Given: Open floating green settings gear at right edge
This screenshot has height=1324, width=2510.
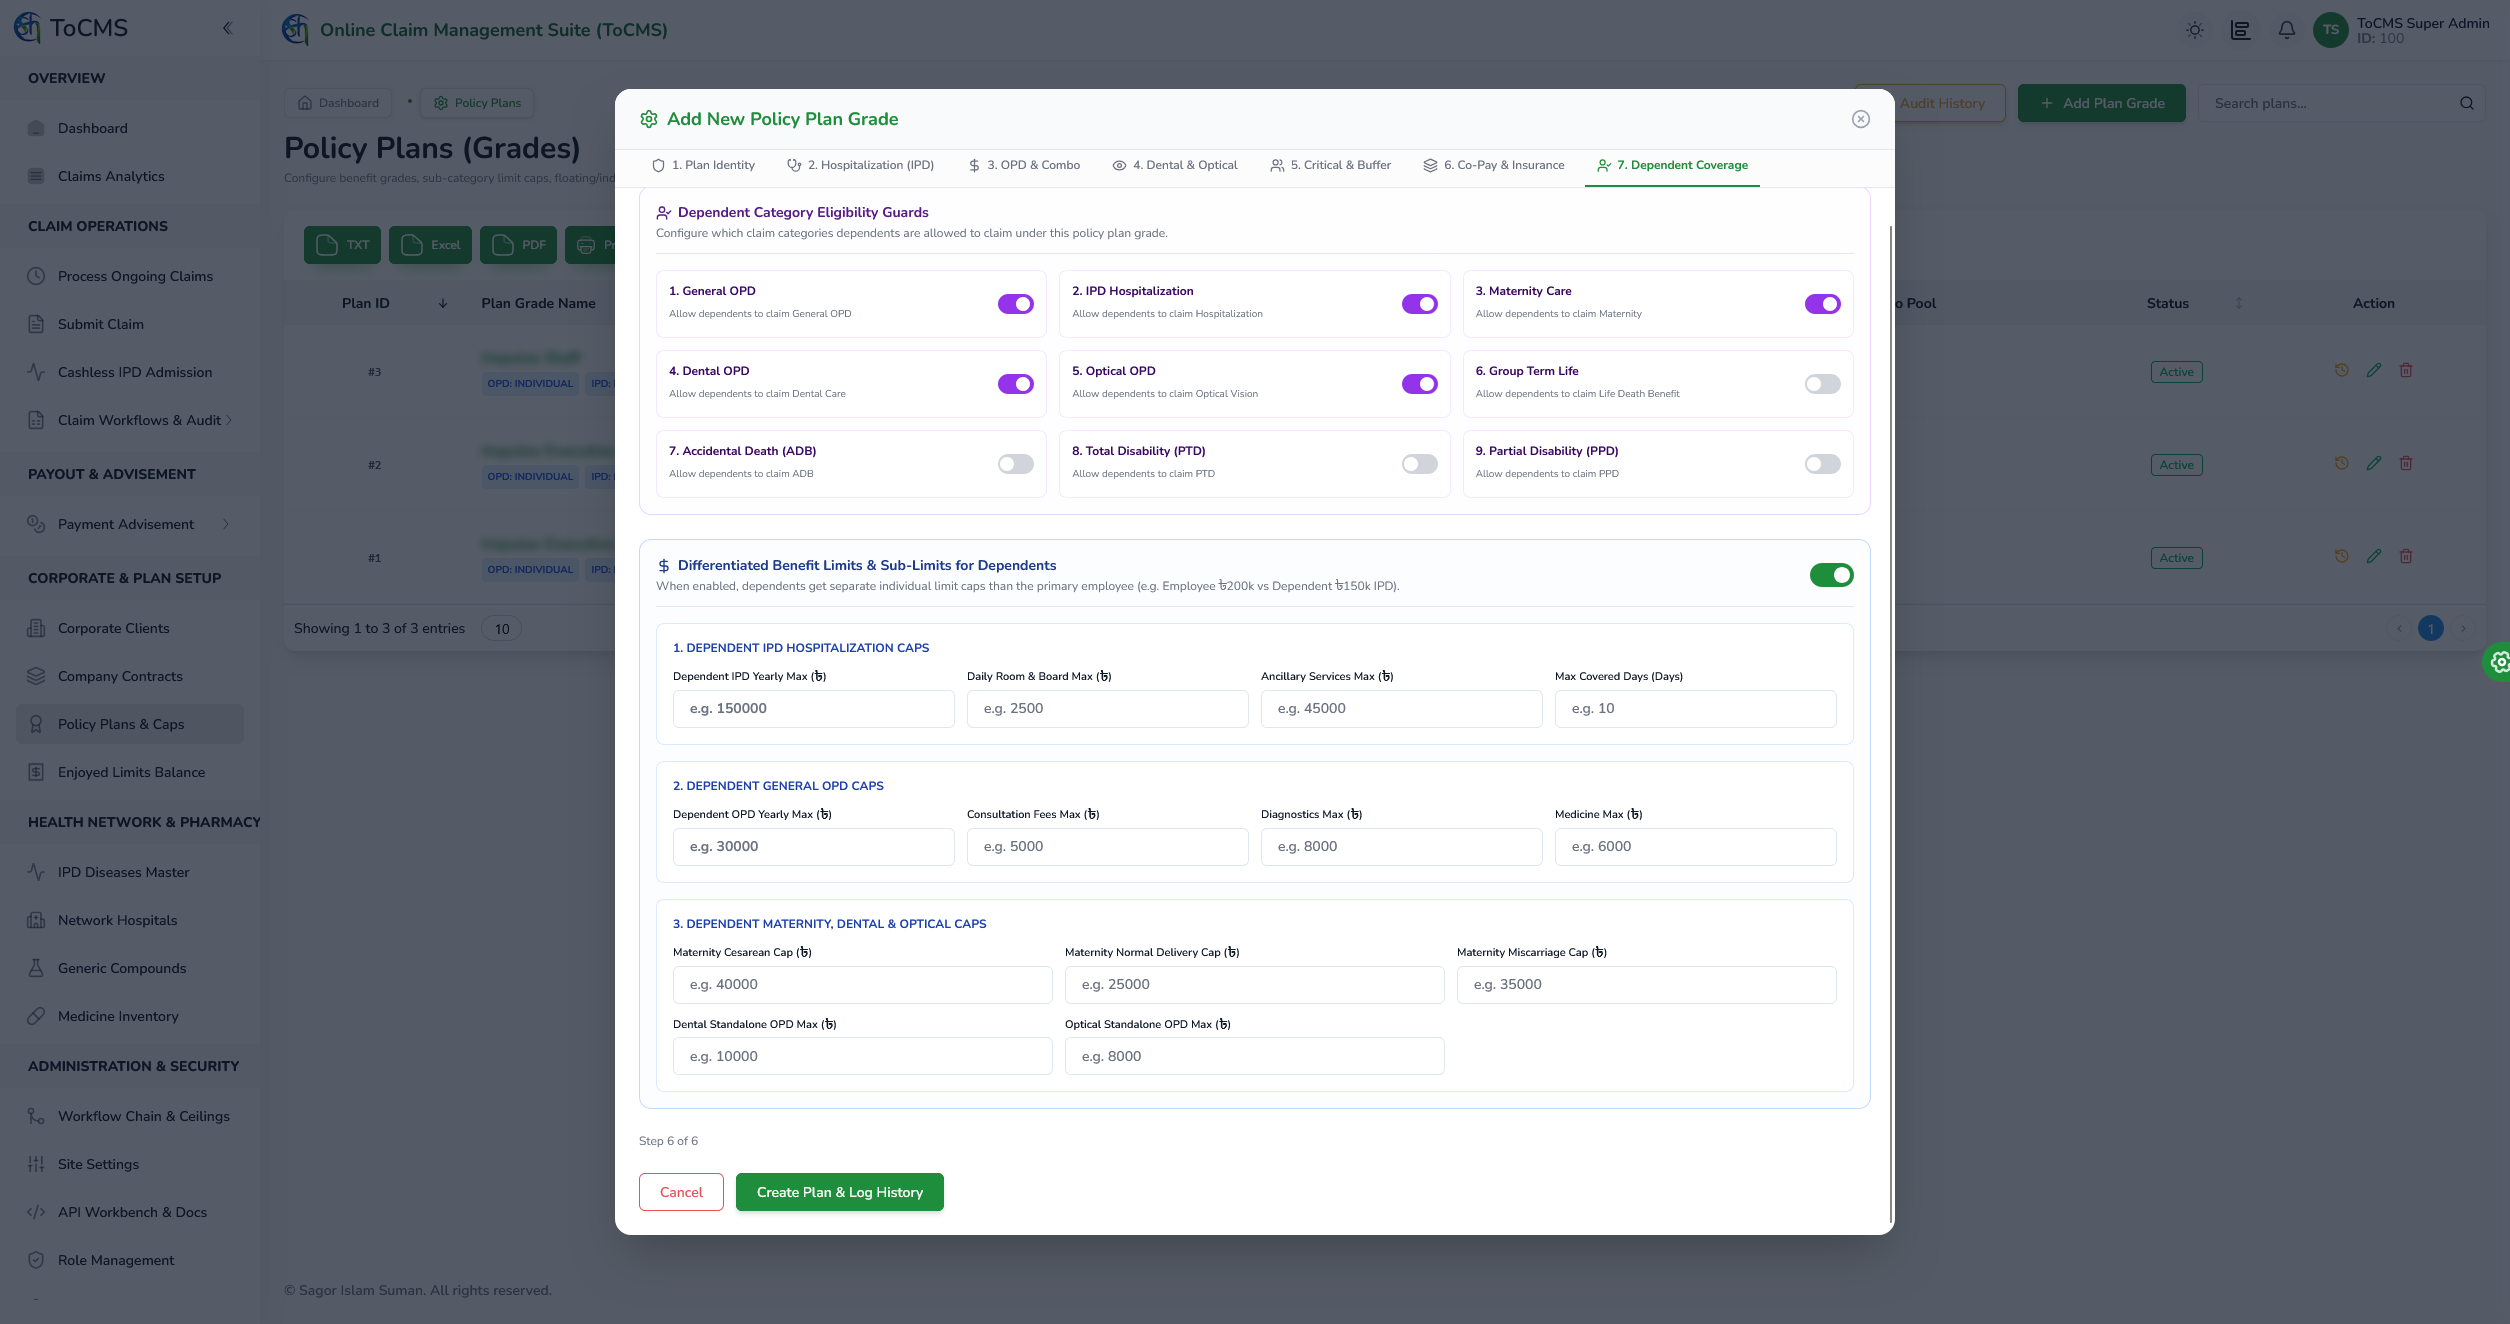Looking at the screenshot, I should 2498,662.
